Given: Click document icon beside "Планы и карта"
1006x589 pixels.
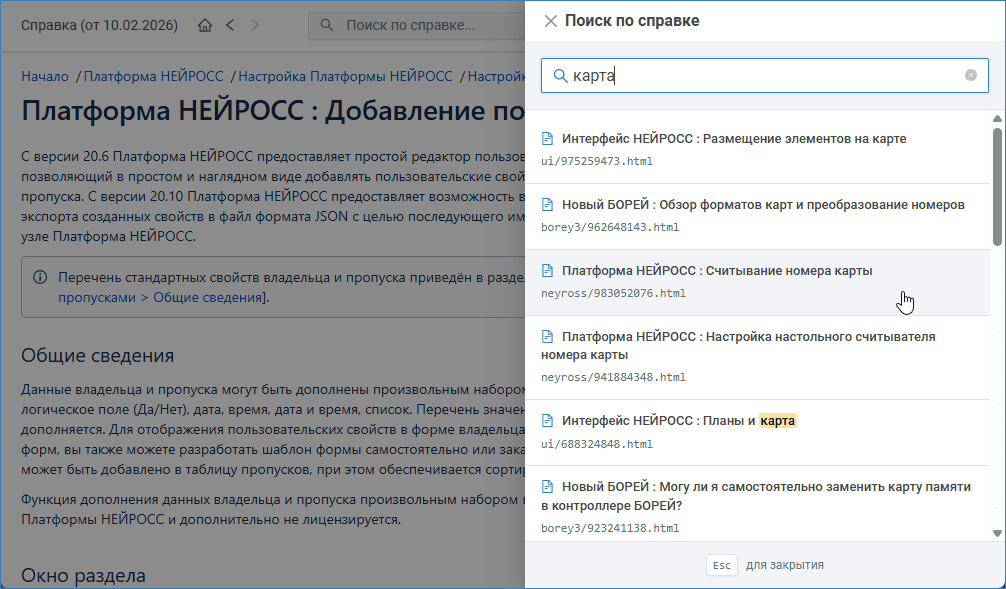Looking at the screenshot, I should (547, 421).
